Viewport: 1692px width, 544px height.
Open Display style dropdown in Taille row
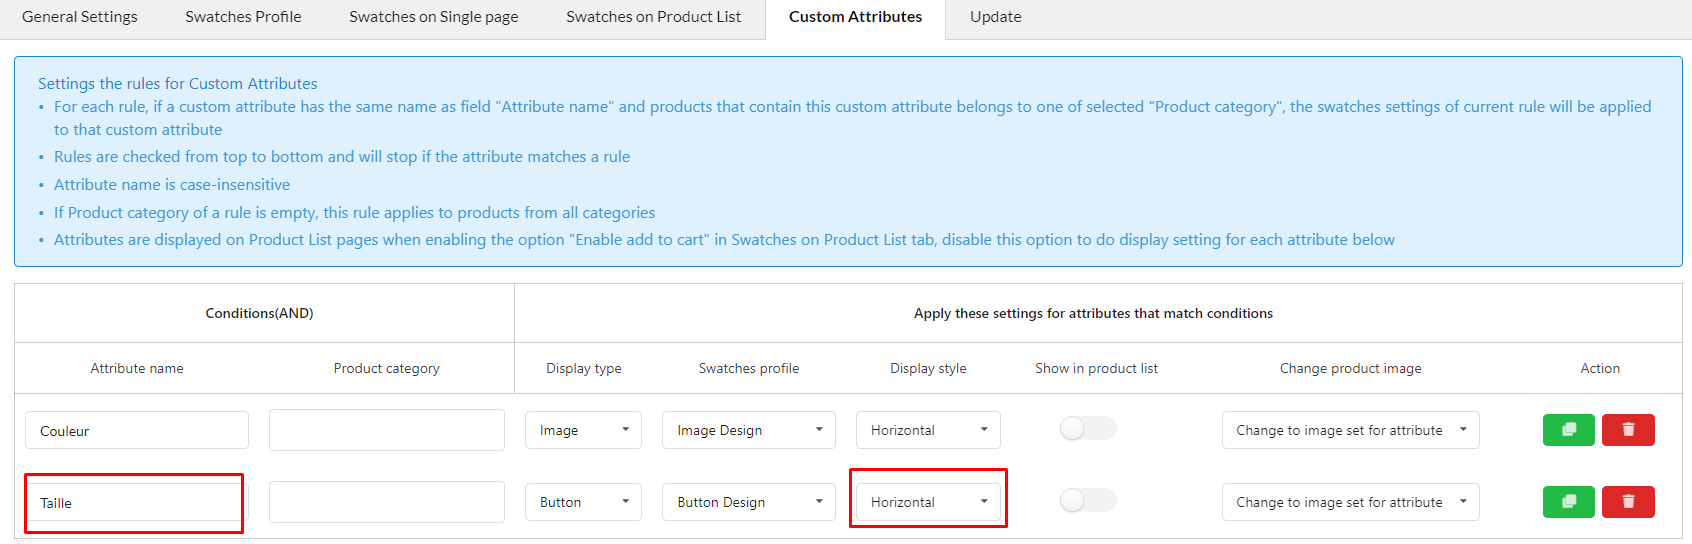(928, 502)
